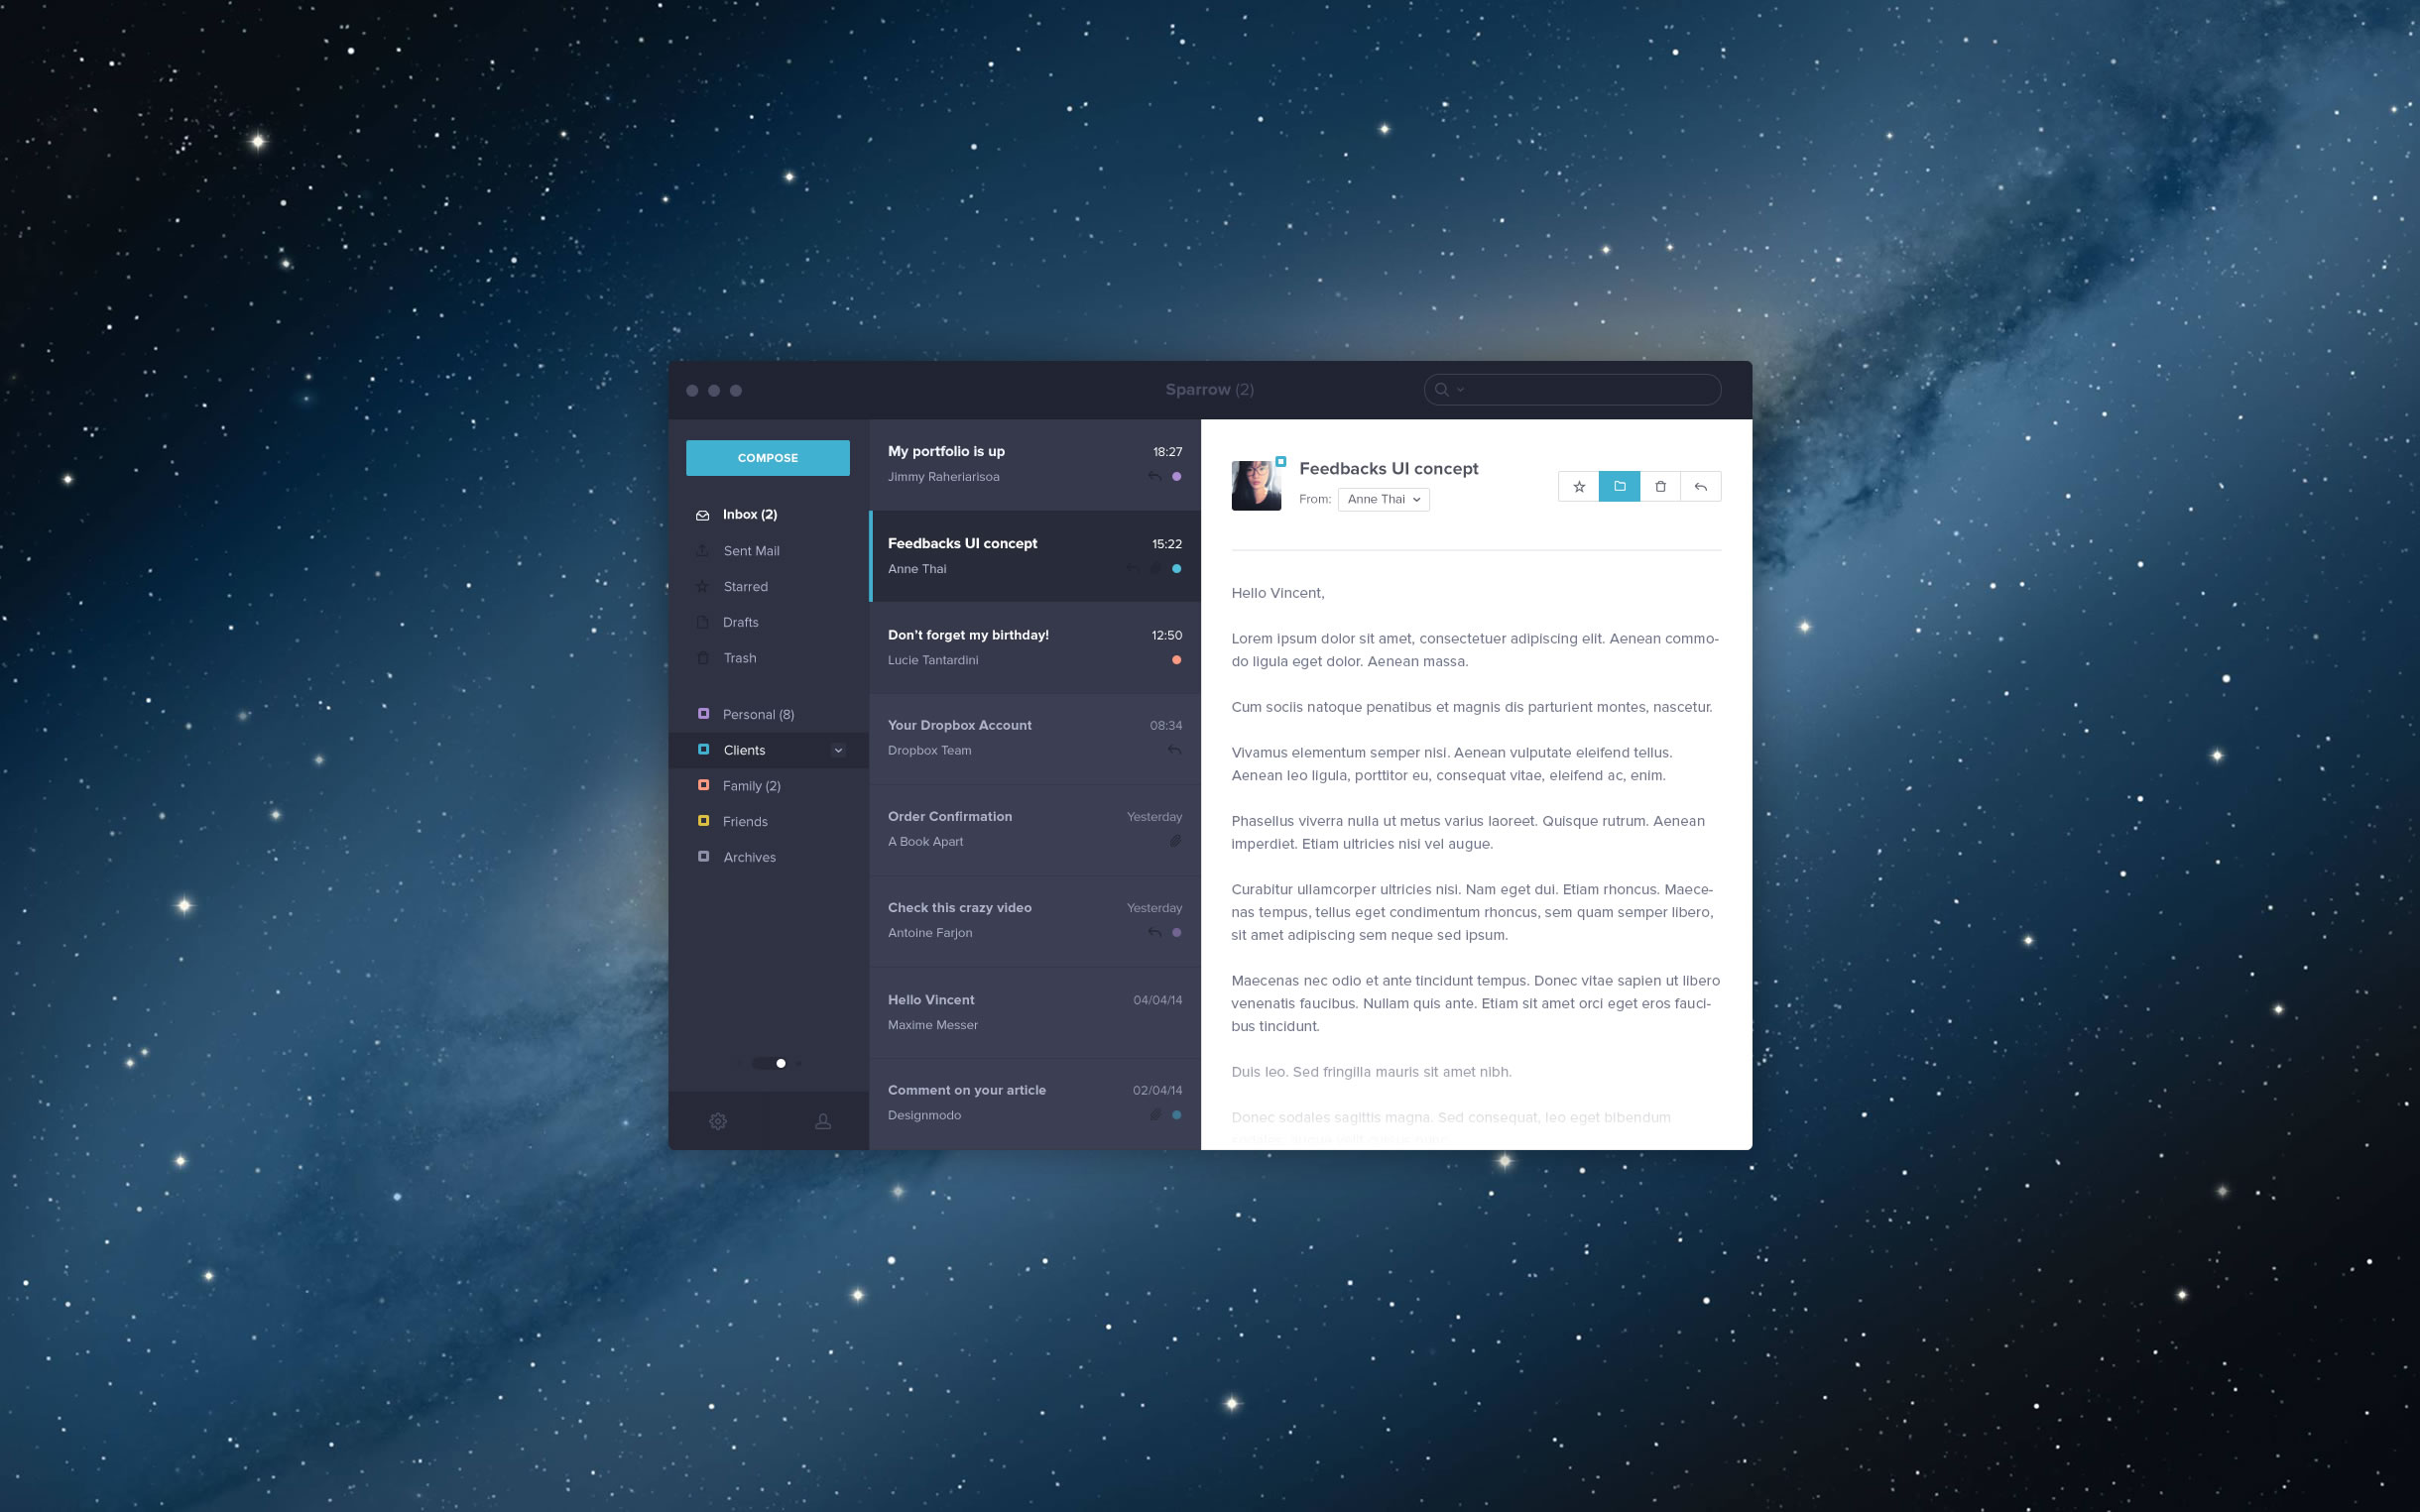The image size is (2420, 1512).
Task: Toggle unread indicator on Feedbacks email
Action: click(1179, 570)
